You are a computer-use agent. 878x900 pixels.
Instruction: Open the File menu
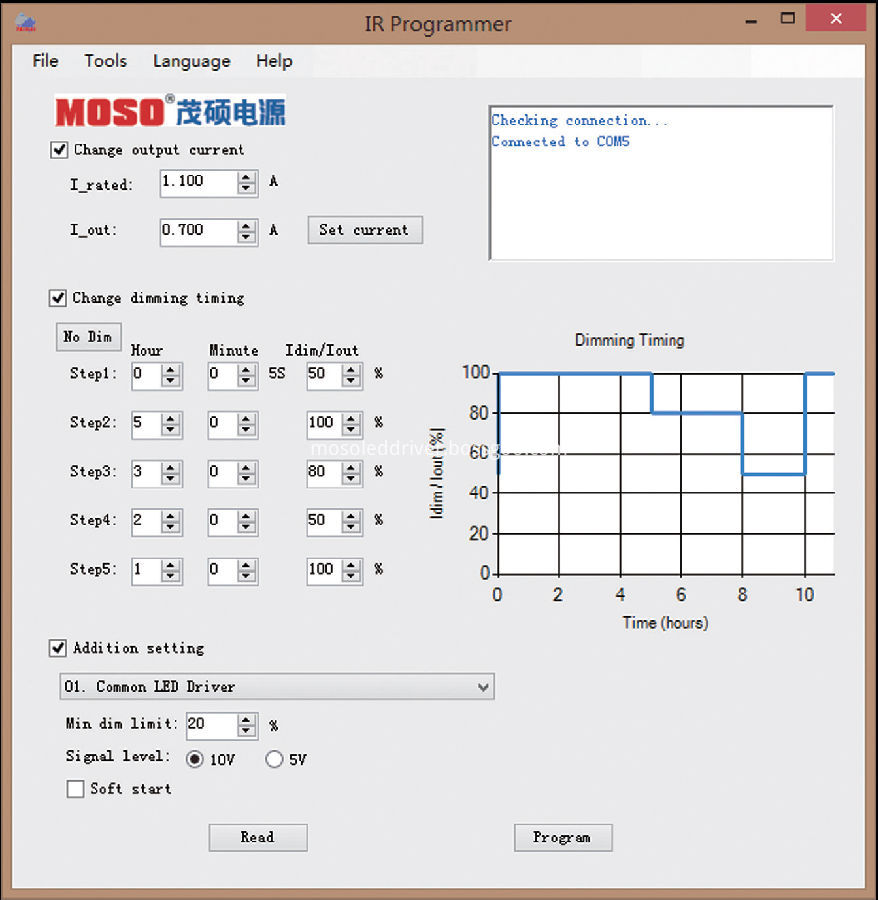point(45,61)
